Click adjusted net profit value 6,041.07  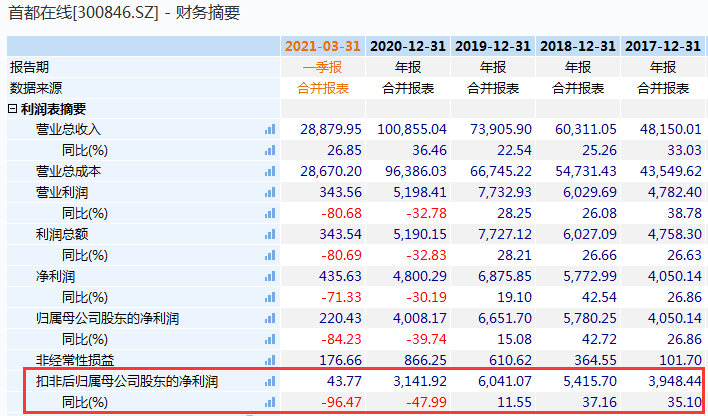pyautogui.click(x=505, y=382)
